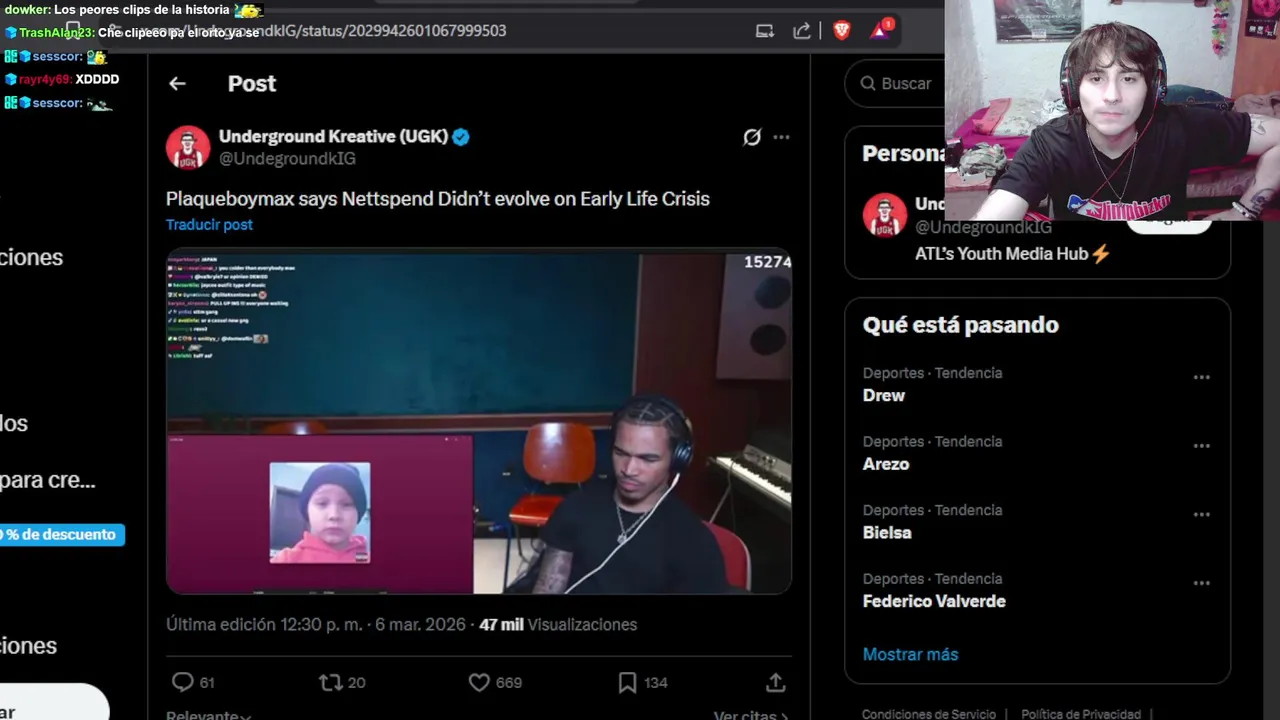Open Ver citas link
Viewport: 1280px width, 720px height.
coord(750,714)
